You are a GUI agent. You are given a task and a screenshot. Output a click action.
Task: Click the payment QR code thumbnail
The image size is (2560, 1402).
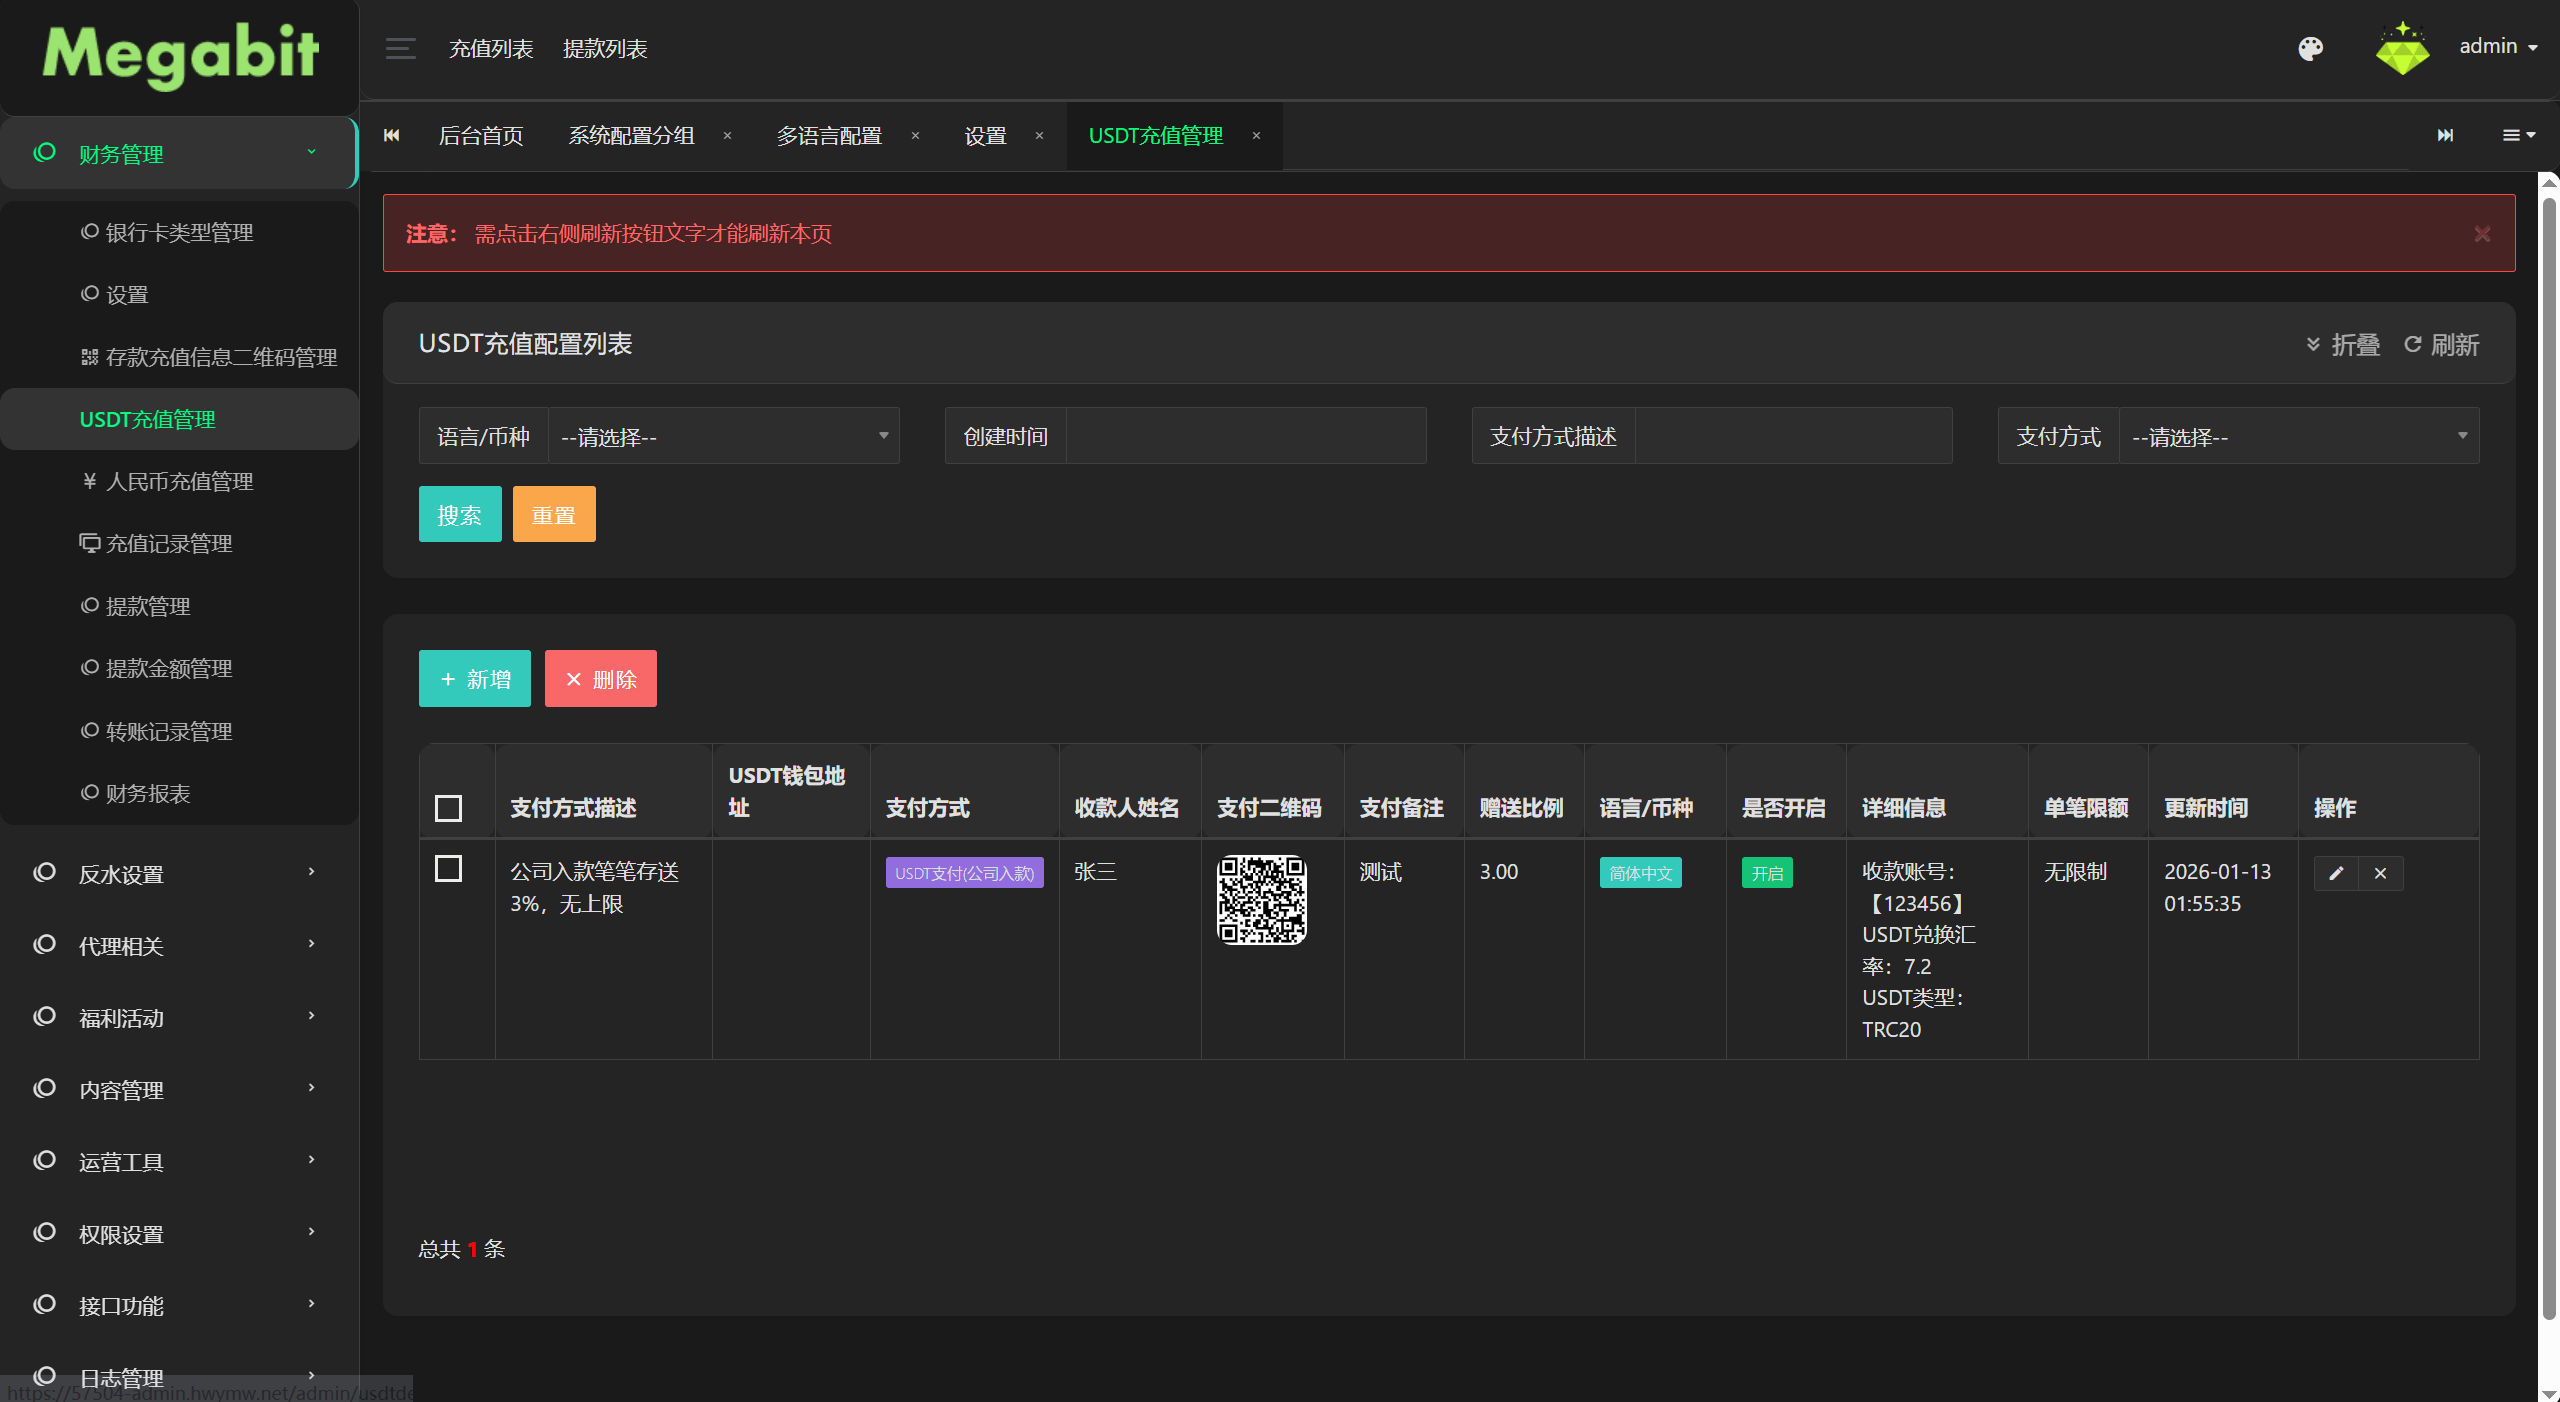[1262, 899]
